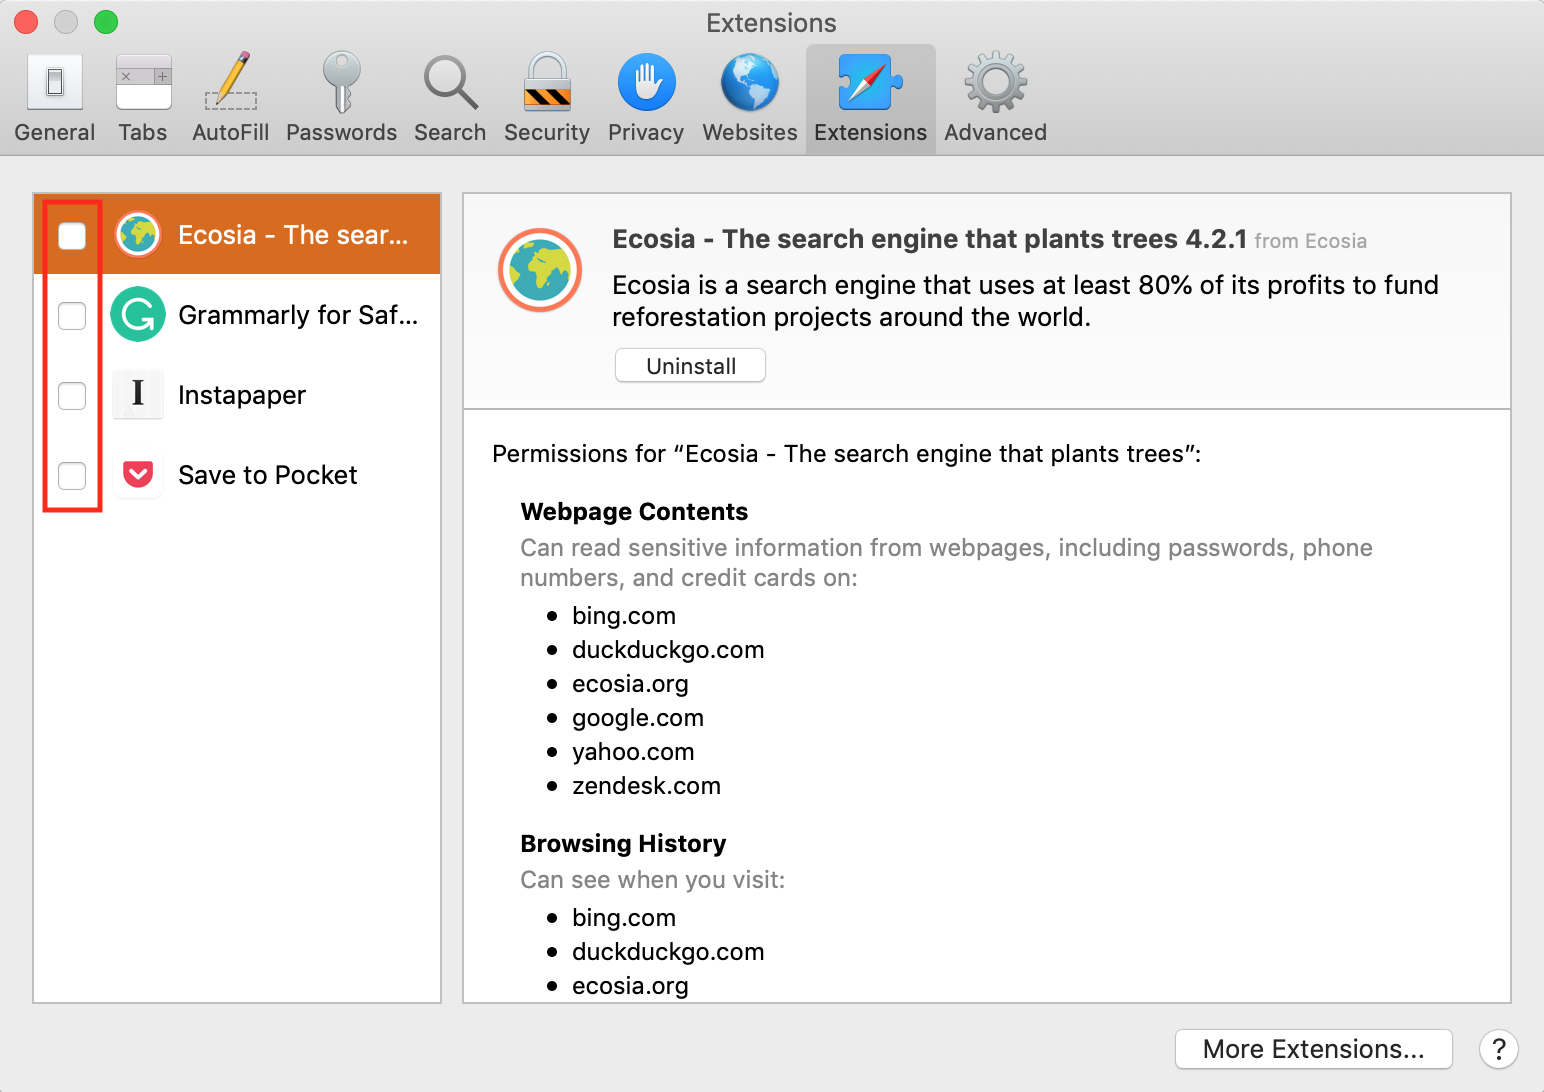This screenshot has width=1544, height=1092.
Task: Check the Save to Pocket checkbox
Action: (72, 475)
